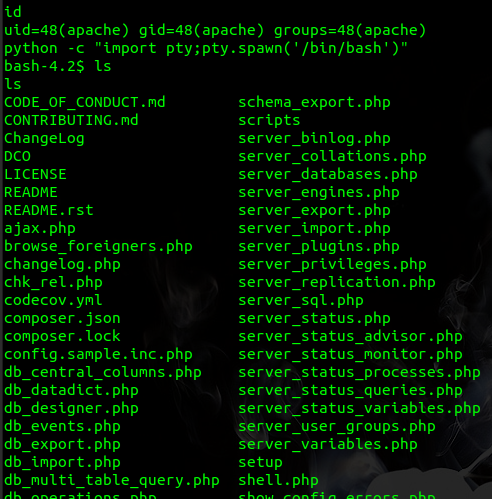Click on server_binlog.php in the output
492x499 pixels.
[314, 139]
